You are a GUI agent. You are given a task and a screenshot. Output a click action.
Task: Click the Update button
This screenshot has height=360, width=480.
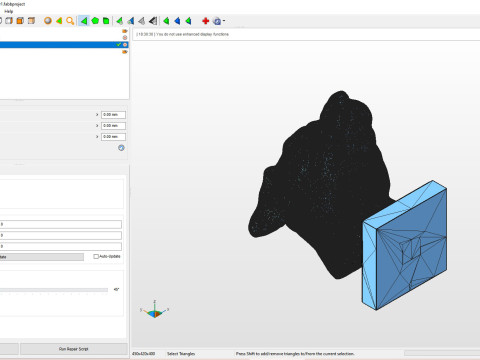42,257
